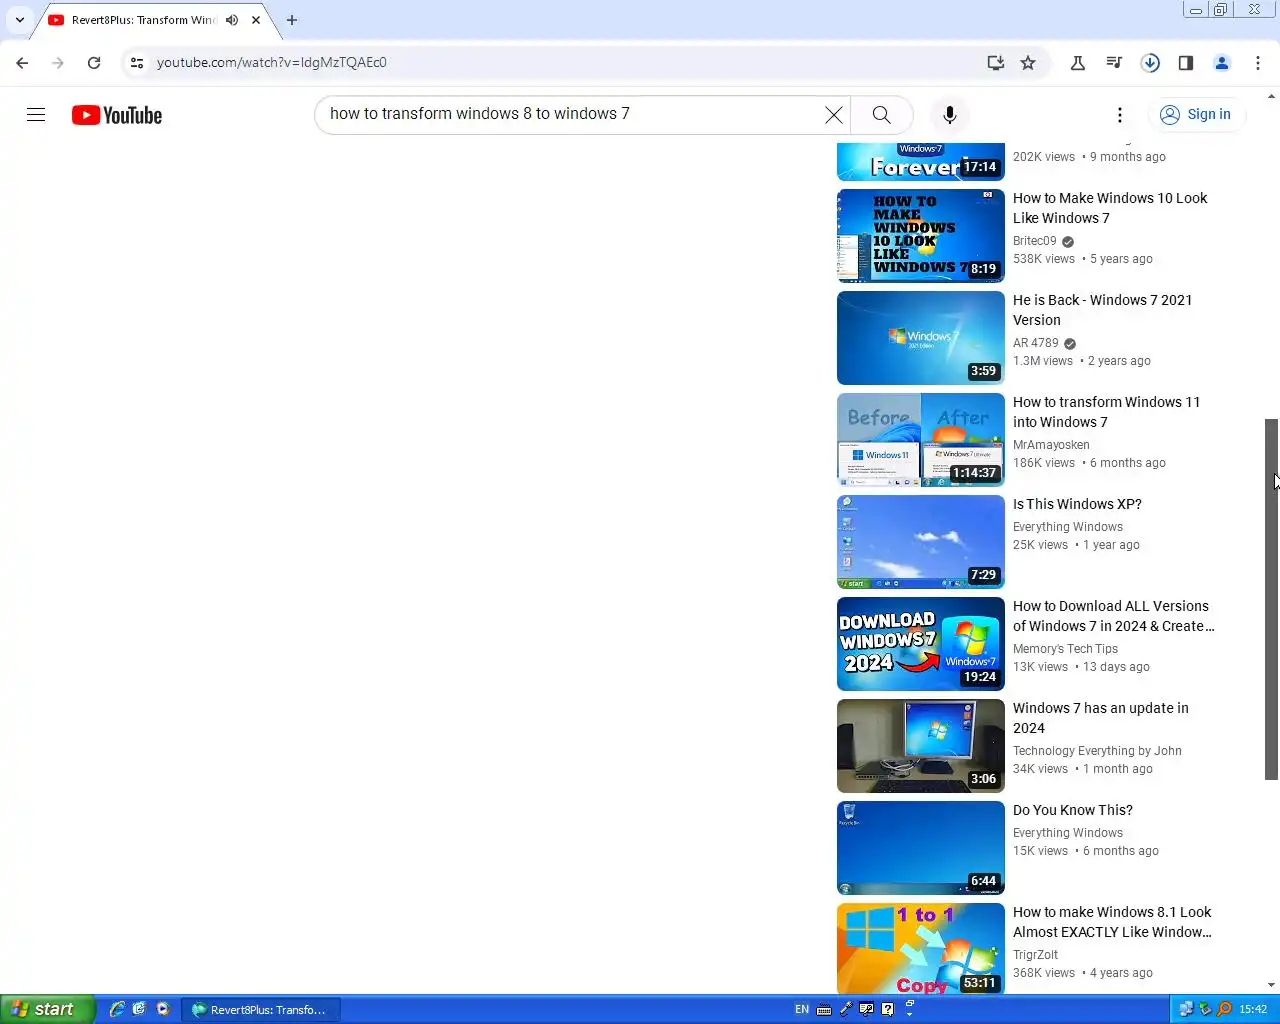Reload the page
1280x1024 pixels.
tap(94, 63)
